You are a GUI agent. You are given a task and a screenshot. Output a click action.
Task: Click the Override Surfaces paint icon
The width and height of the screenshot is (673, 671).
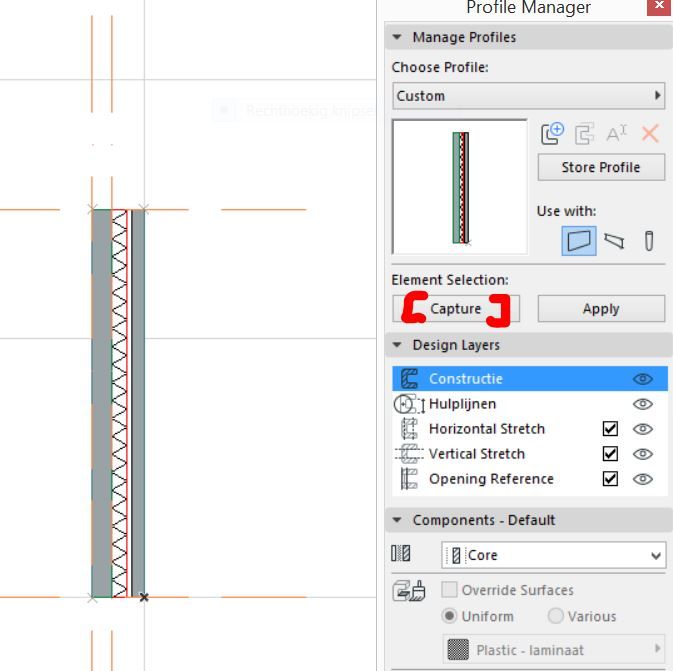tap(409, 591)
